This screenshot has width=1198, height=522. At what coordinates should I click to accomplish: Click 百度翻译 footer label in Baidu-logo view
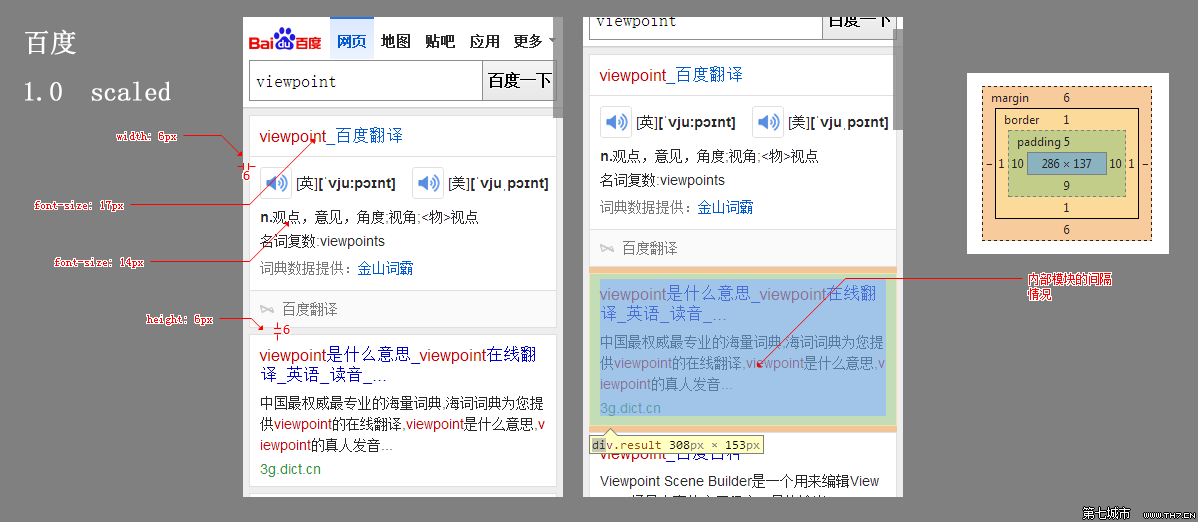click(309, 310)
